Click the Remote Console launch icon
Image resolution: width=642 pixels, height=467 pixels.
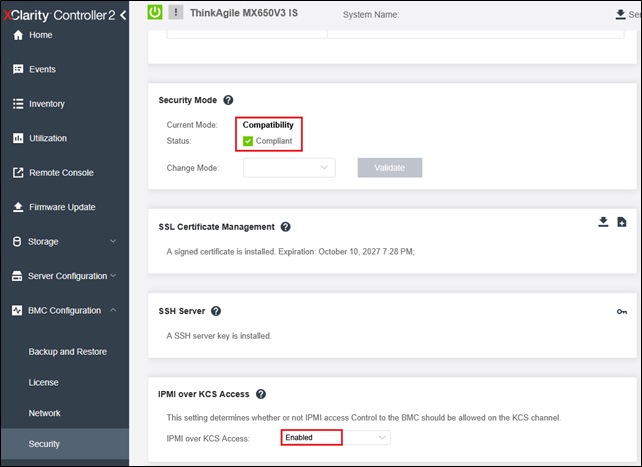tap(18, 173)
